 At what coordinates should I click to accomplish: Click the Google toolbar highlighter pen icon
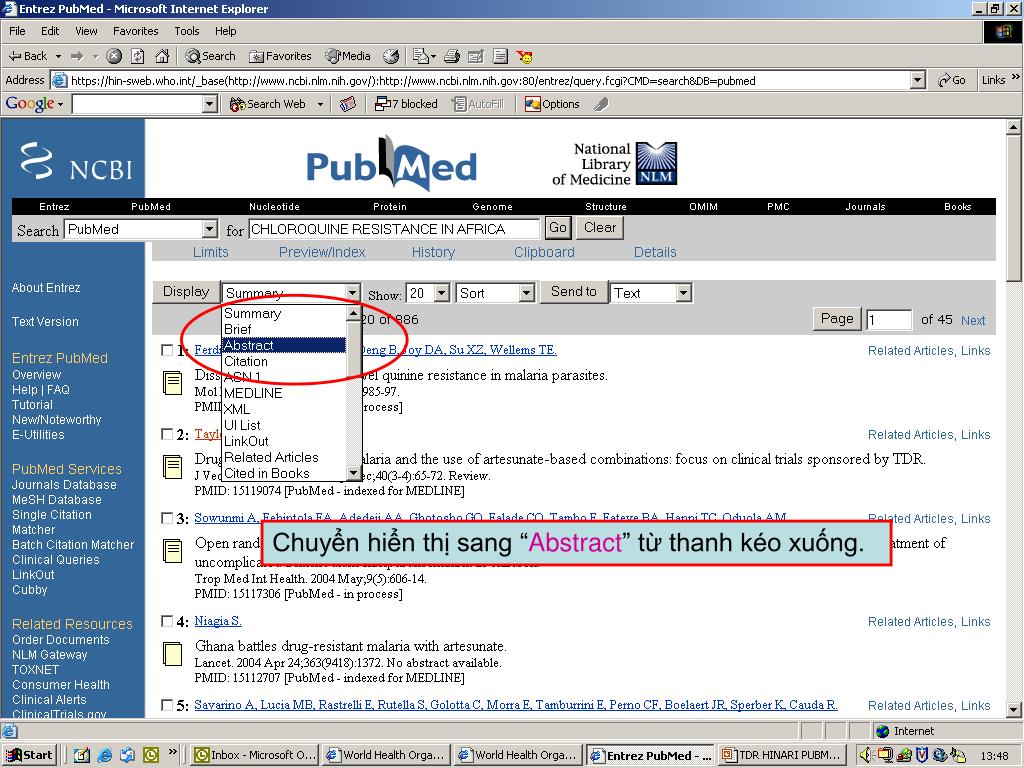tap(601, 104)
